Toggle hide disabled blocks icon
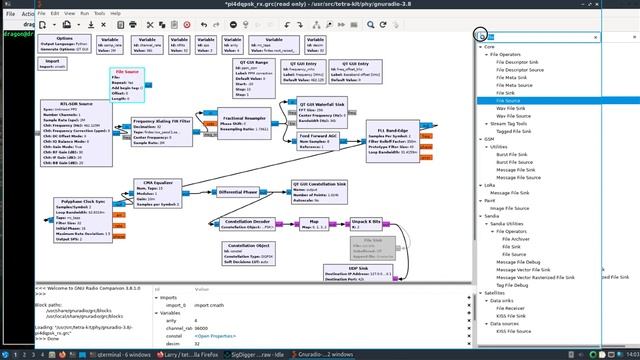Image resolution: width=640 pixels, height=360 pixels. pos(354,25)
